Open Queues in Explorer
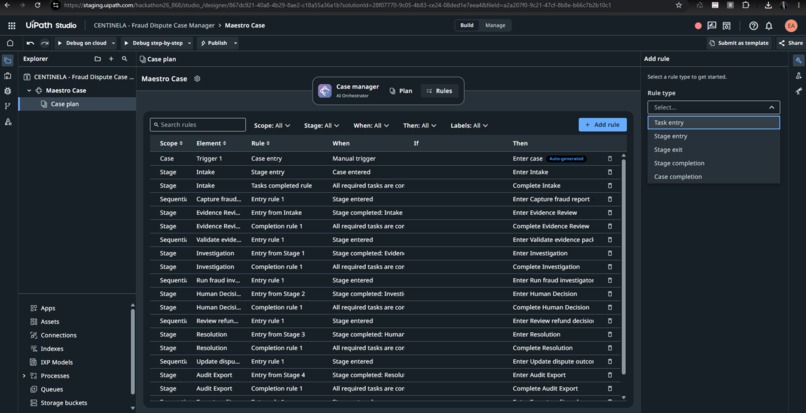The height and width of the screenshot is (413, 806). [51, 389]
